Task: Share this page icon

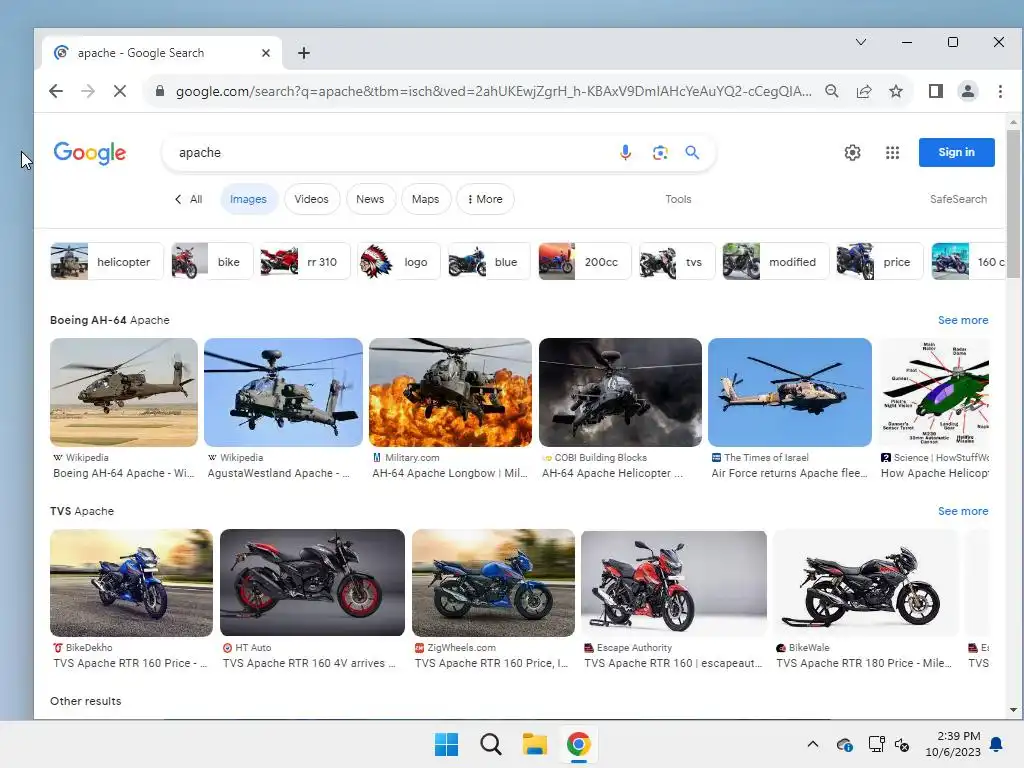Action: pyautogui.click(x=863, y=91)
